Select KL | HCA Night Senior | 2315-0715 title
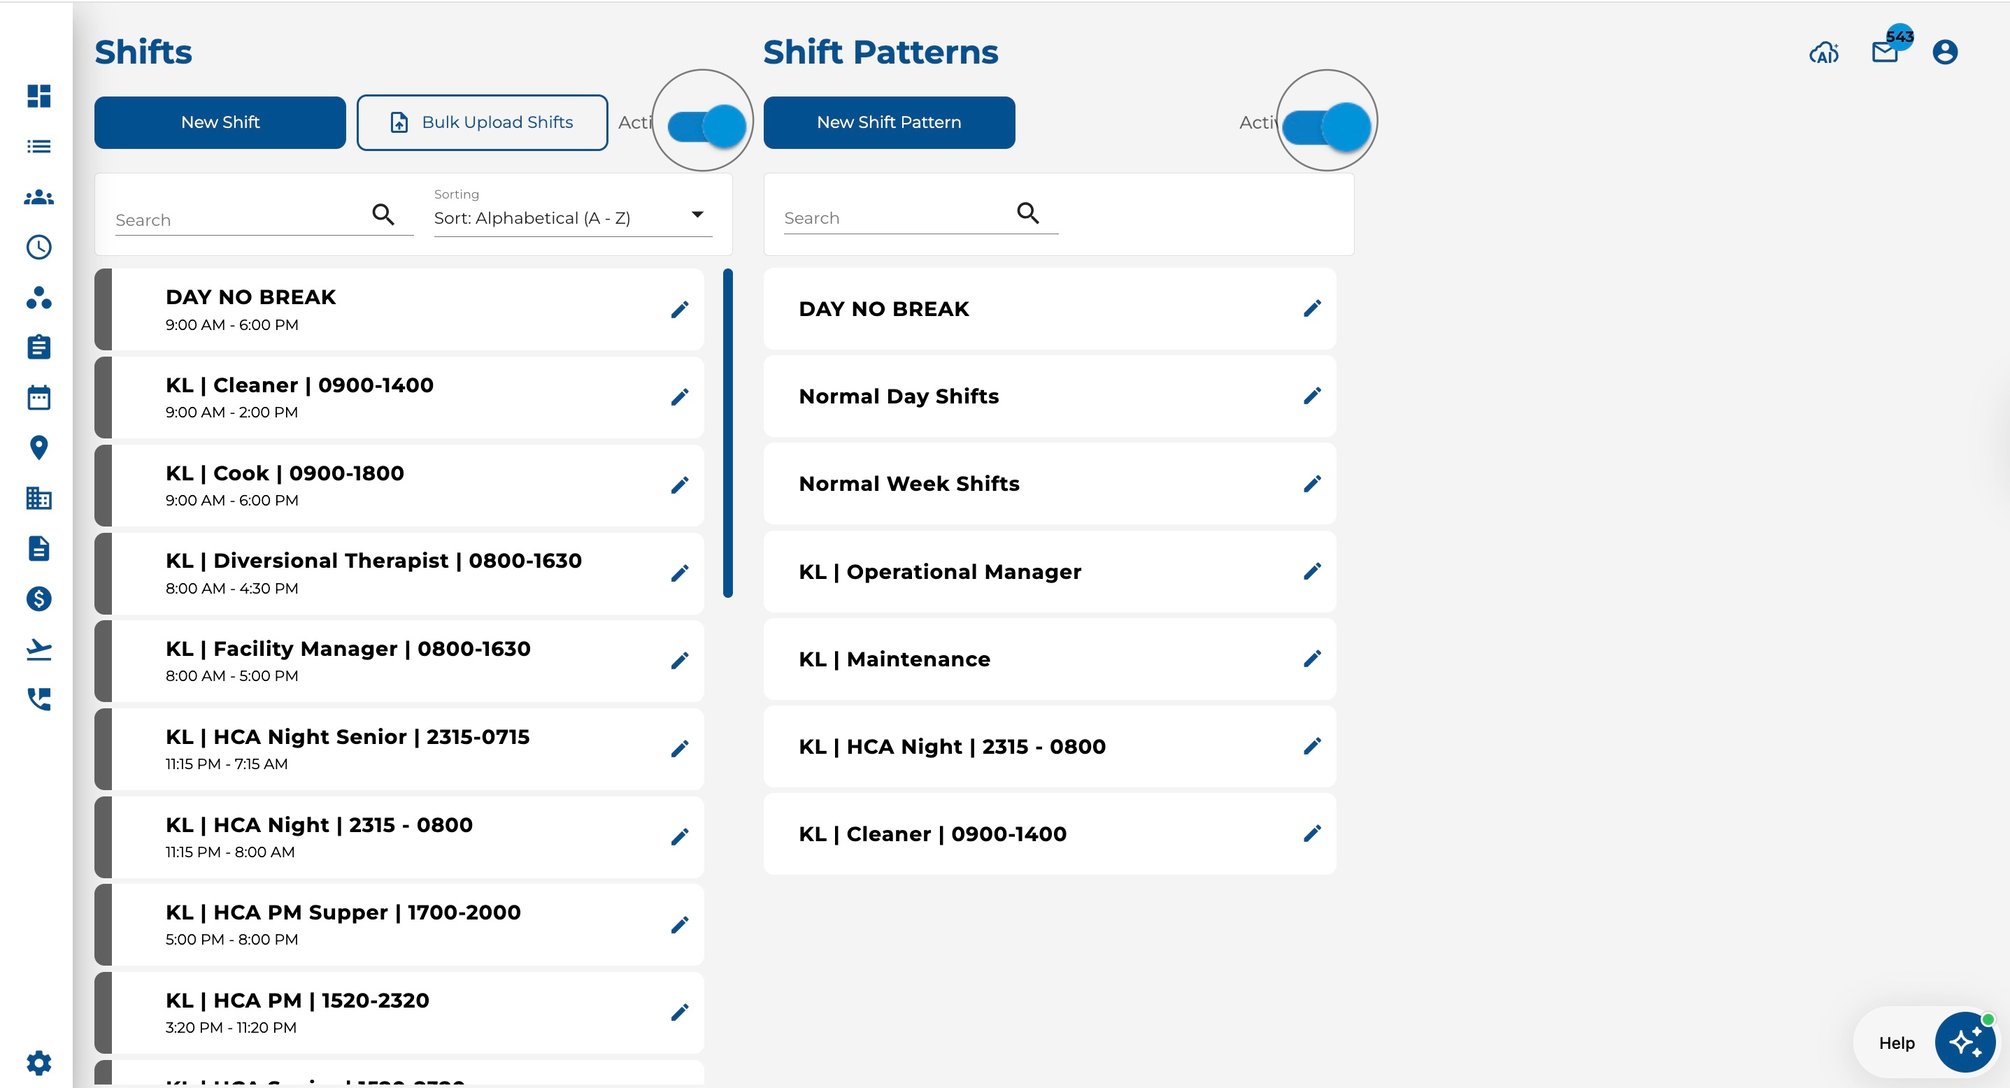2010x1088 pixels. 348,737
